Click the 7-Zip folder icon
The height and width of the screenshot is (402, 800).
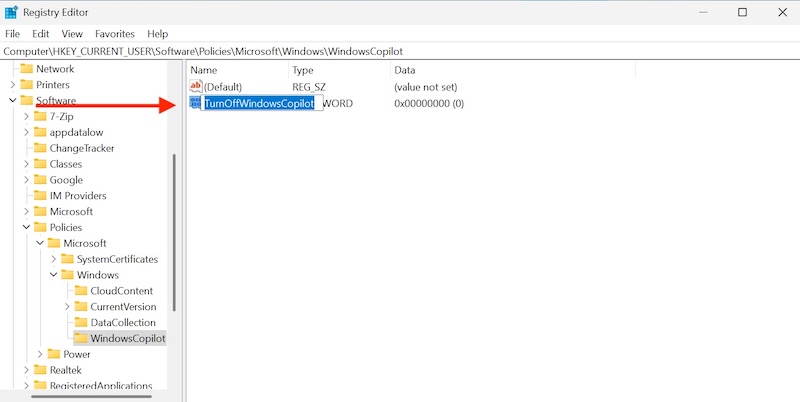(40, 116)
